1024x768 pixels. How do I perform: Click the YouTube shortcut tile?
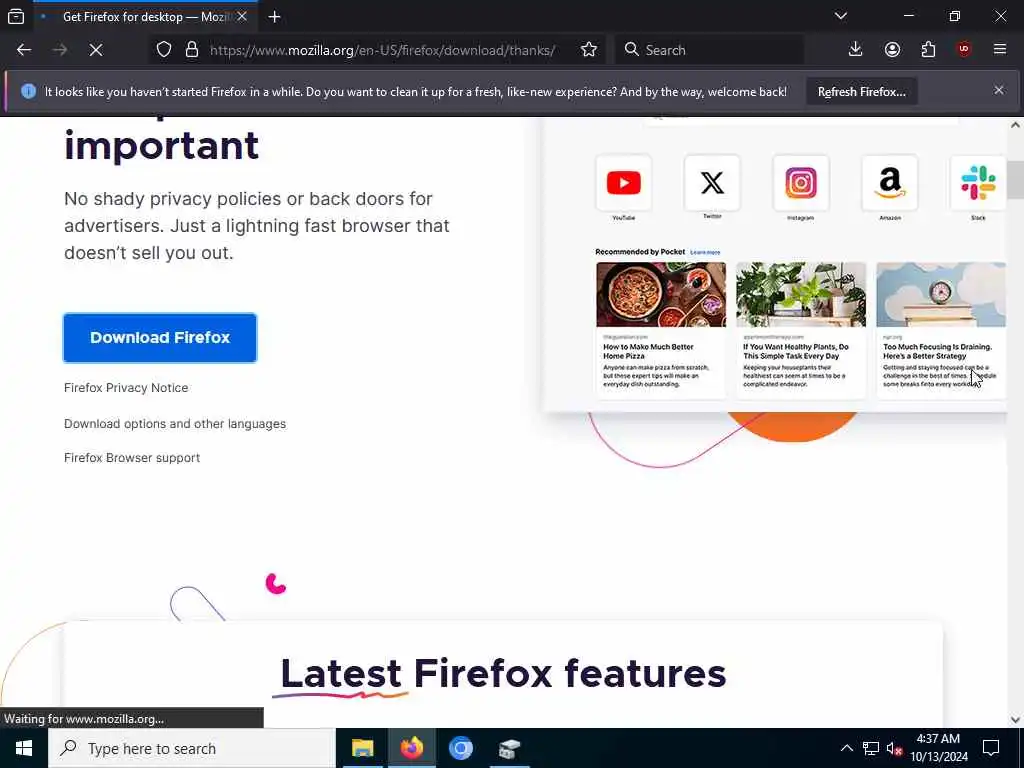(623, 183)
